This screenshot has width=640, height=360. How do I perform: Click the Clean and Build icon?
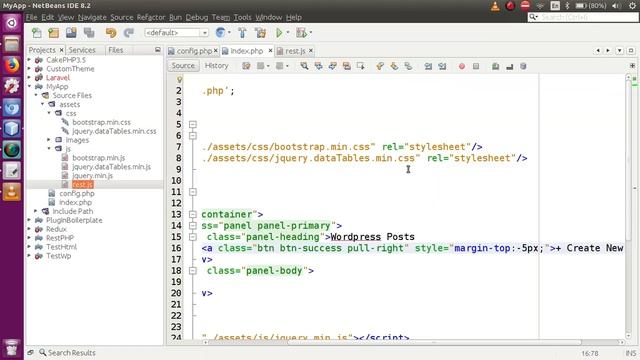point(260,33)
